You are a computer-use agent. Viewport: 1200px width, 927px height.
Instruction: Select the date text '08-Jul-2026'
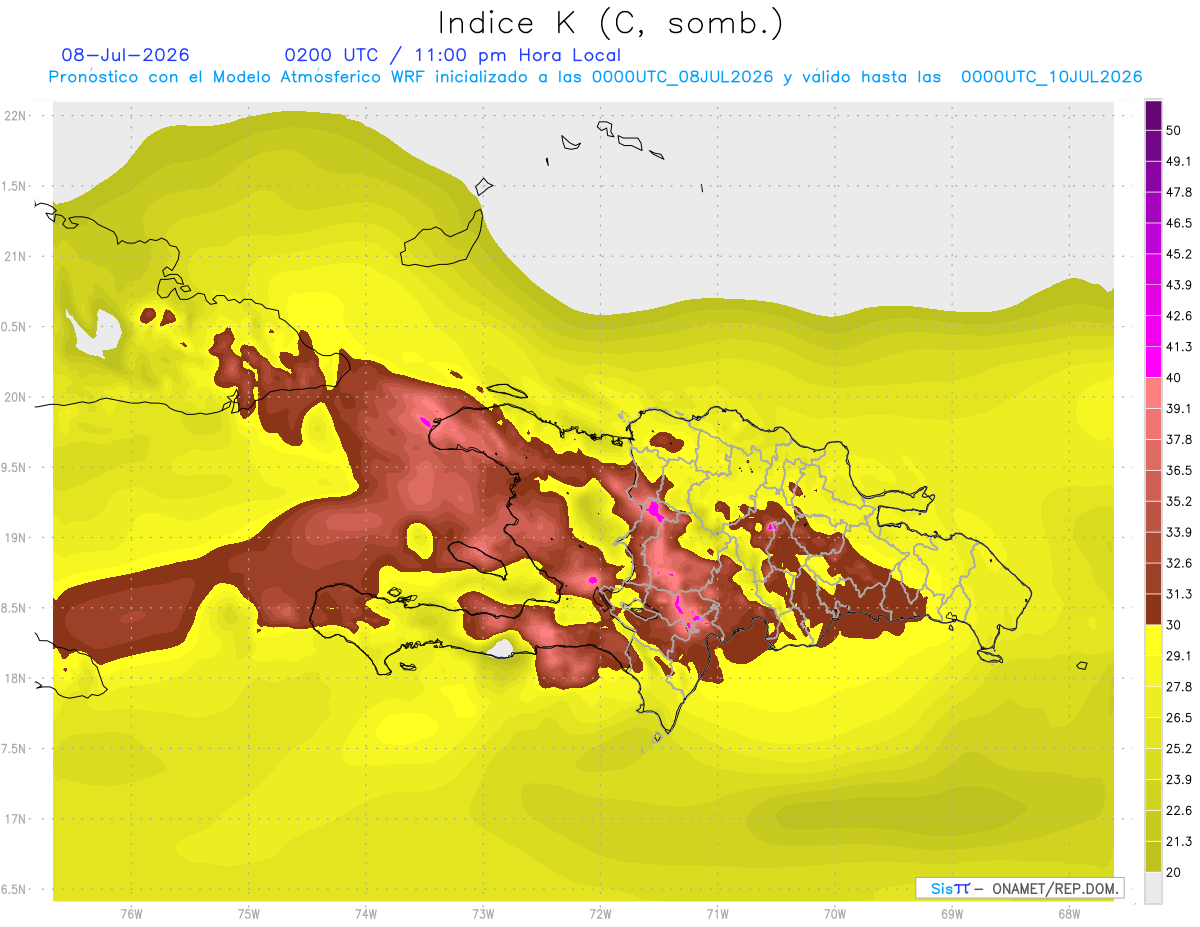126,55
